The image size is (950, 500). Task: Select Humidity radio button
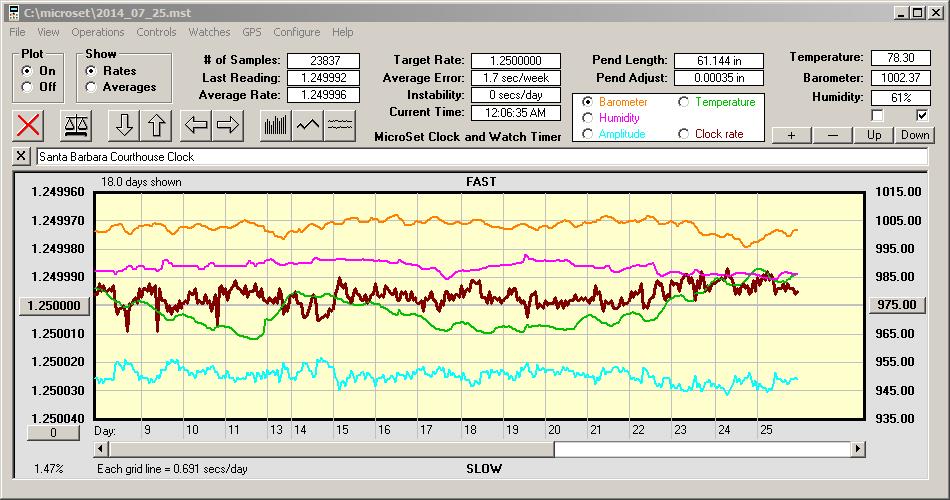click(587, 118)
